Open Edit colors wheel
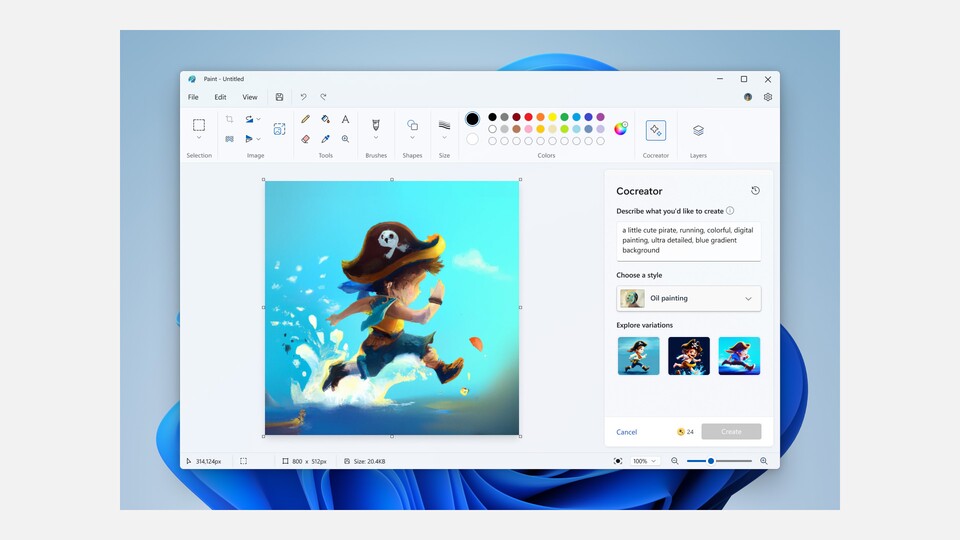This screenshot has width=960, height=540. pyautogui.click(x=621, y=128)
